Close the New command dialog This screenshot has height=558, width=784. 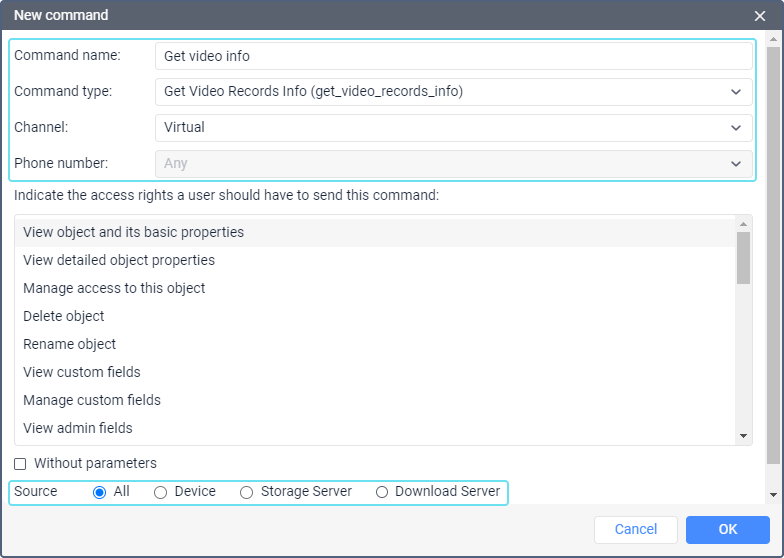click(x=760, y=16)
